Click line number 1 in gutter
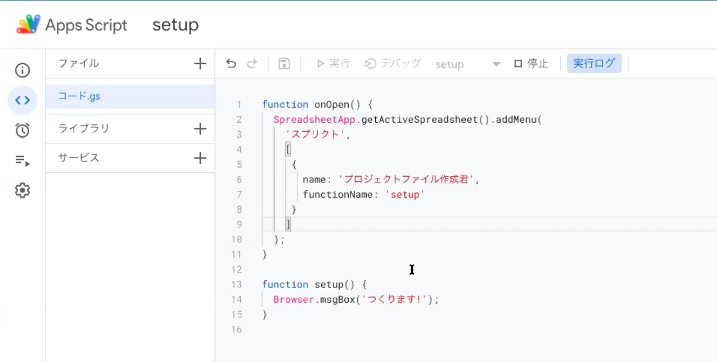717x362 pixels. pyautogui.click(x=239, y=105)
